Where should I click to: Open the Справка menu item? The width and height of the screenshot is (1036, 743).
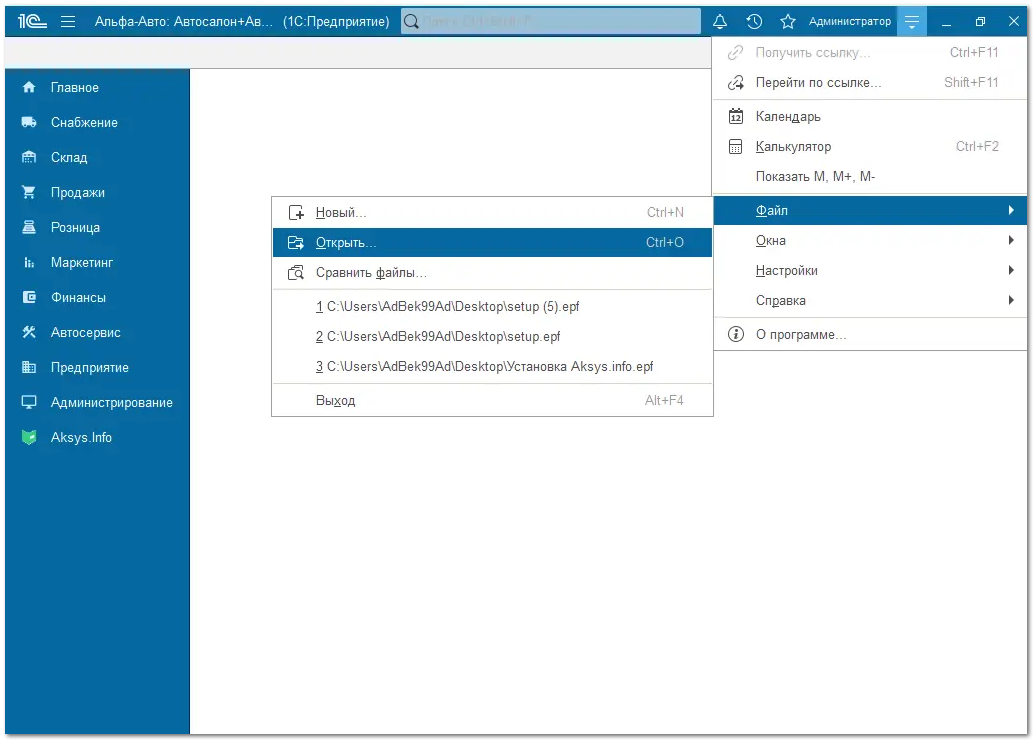(870, 301)
